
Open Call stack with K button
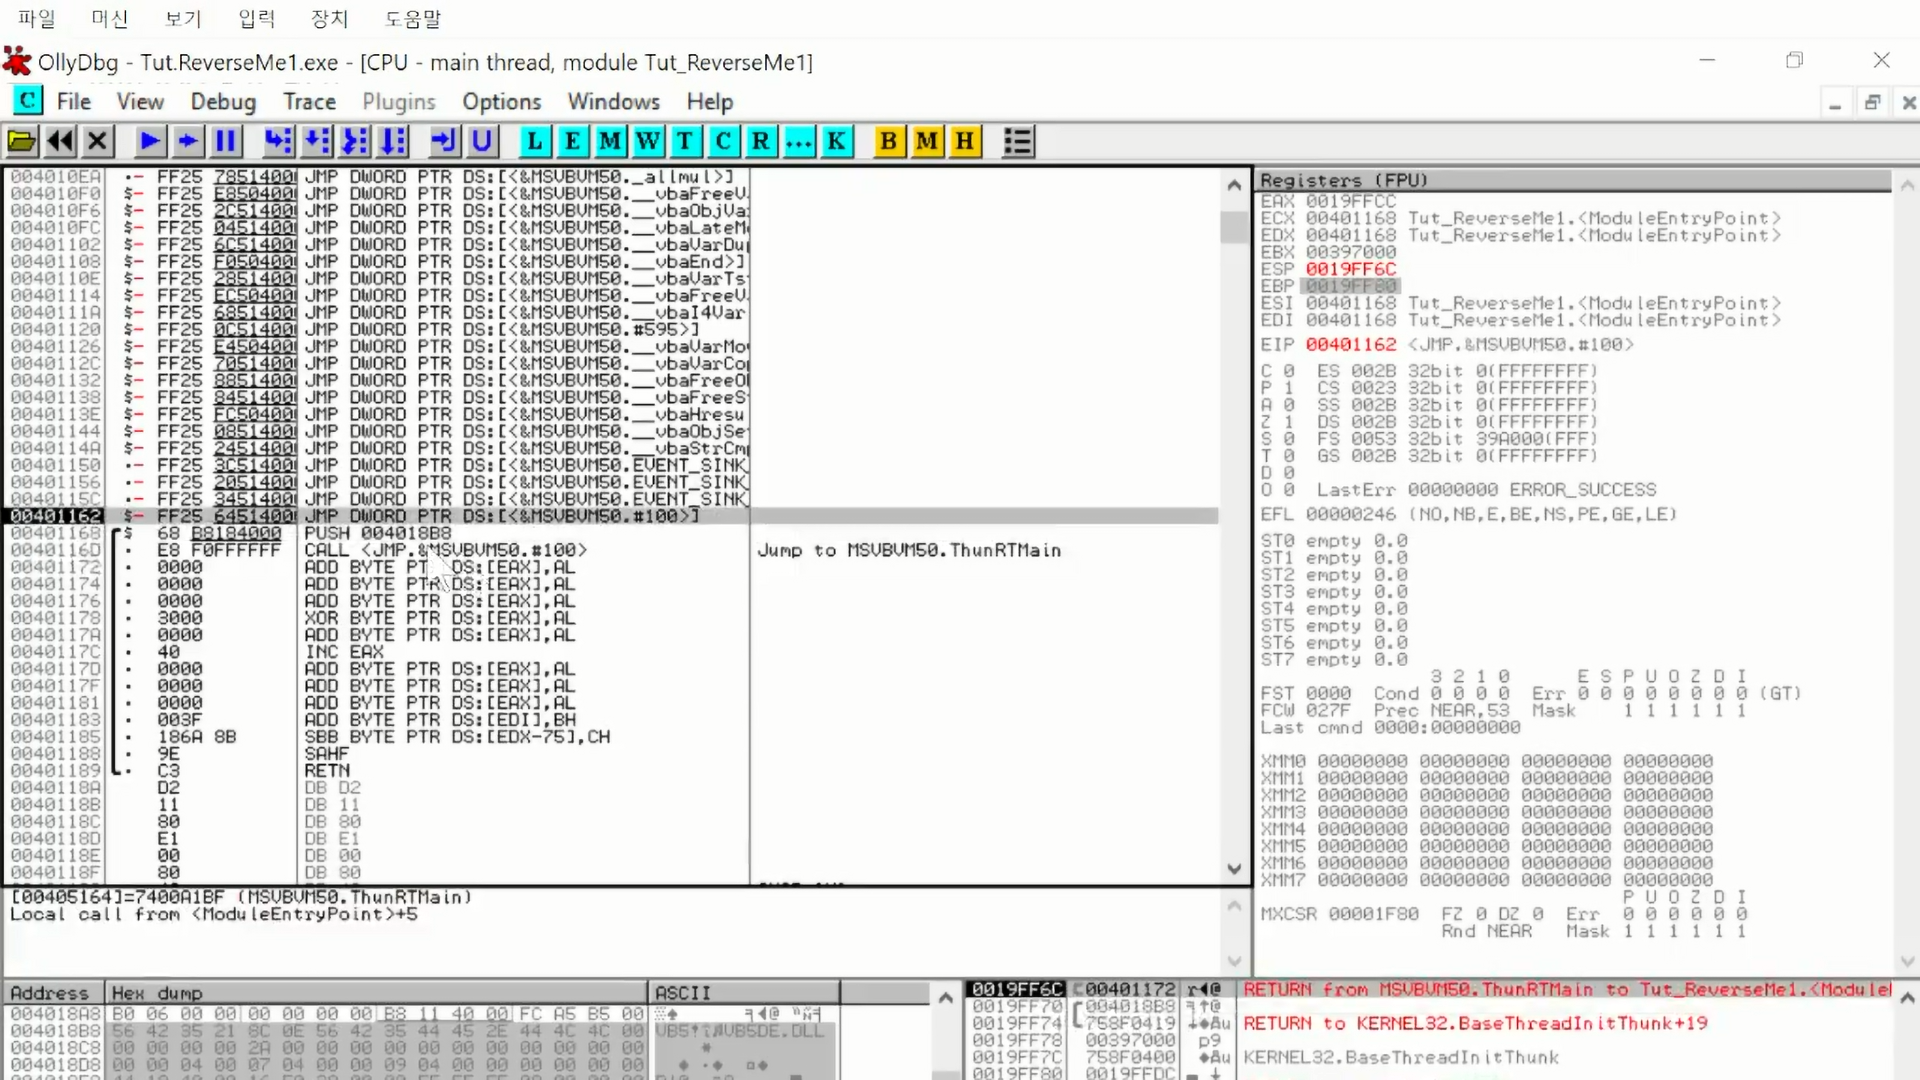pos(836,142)
